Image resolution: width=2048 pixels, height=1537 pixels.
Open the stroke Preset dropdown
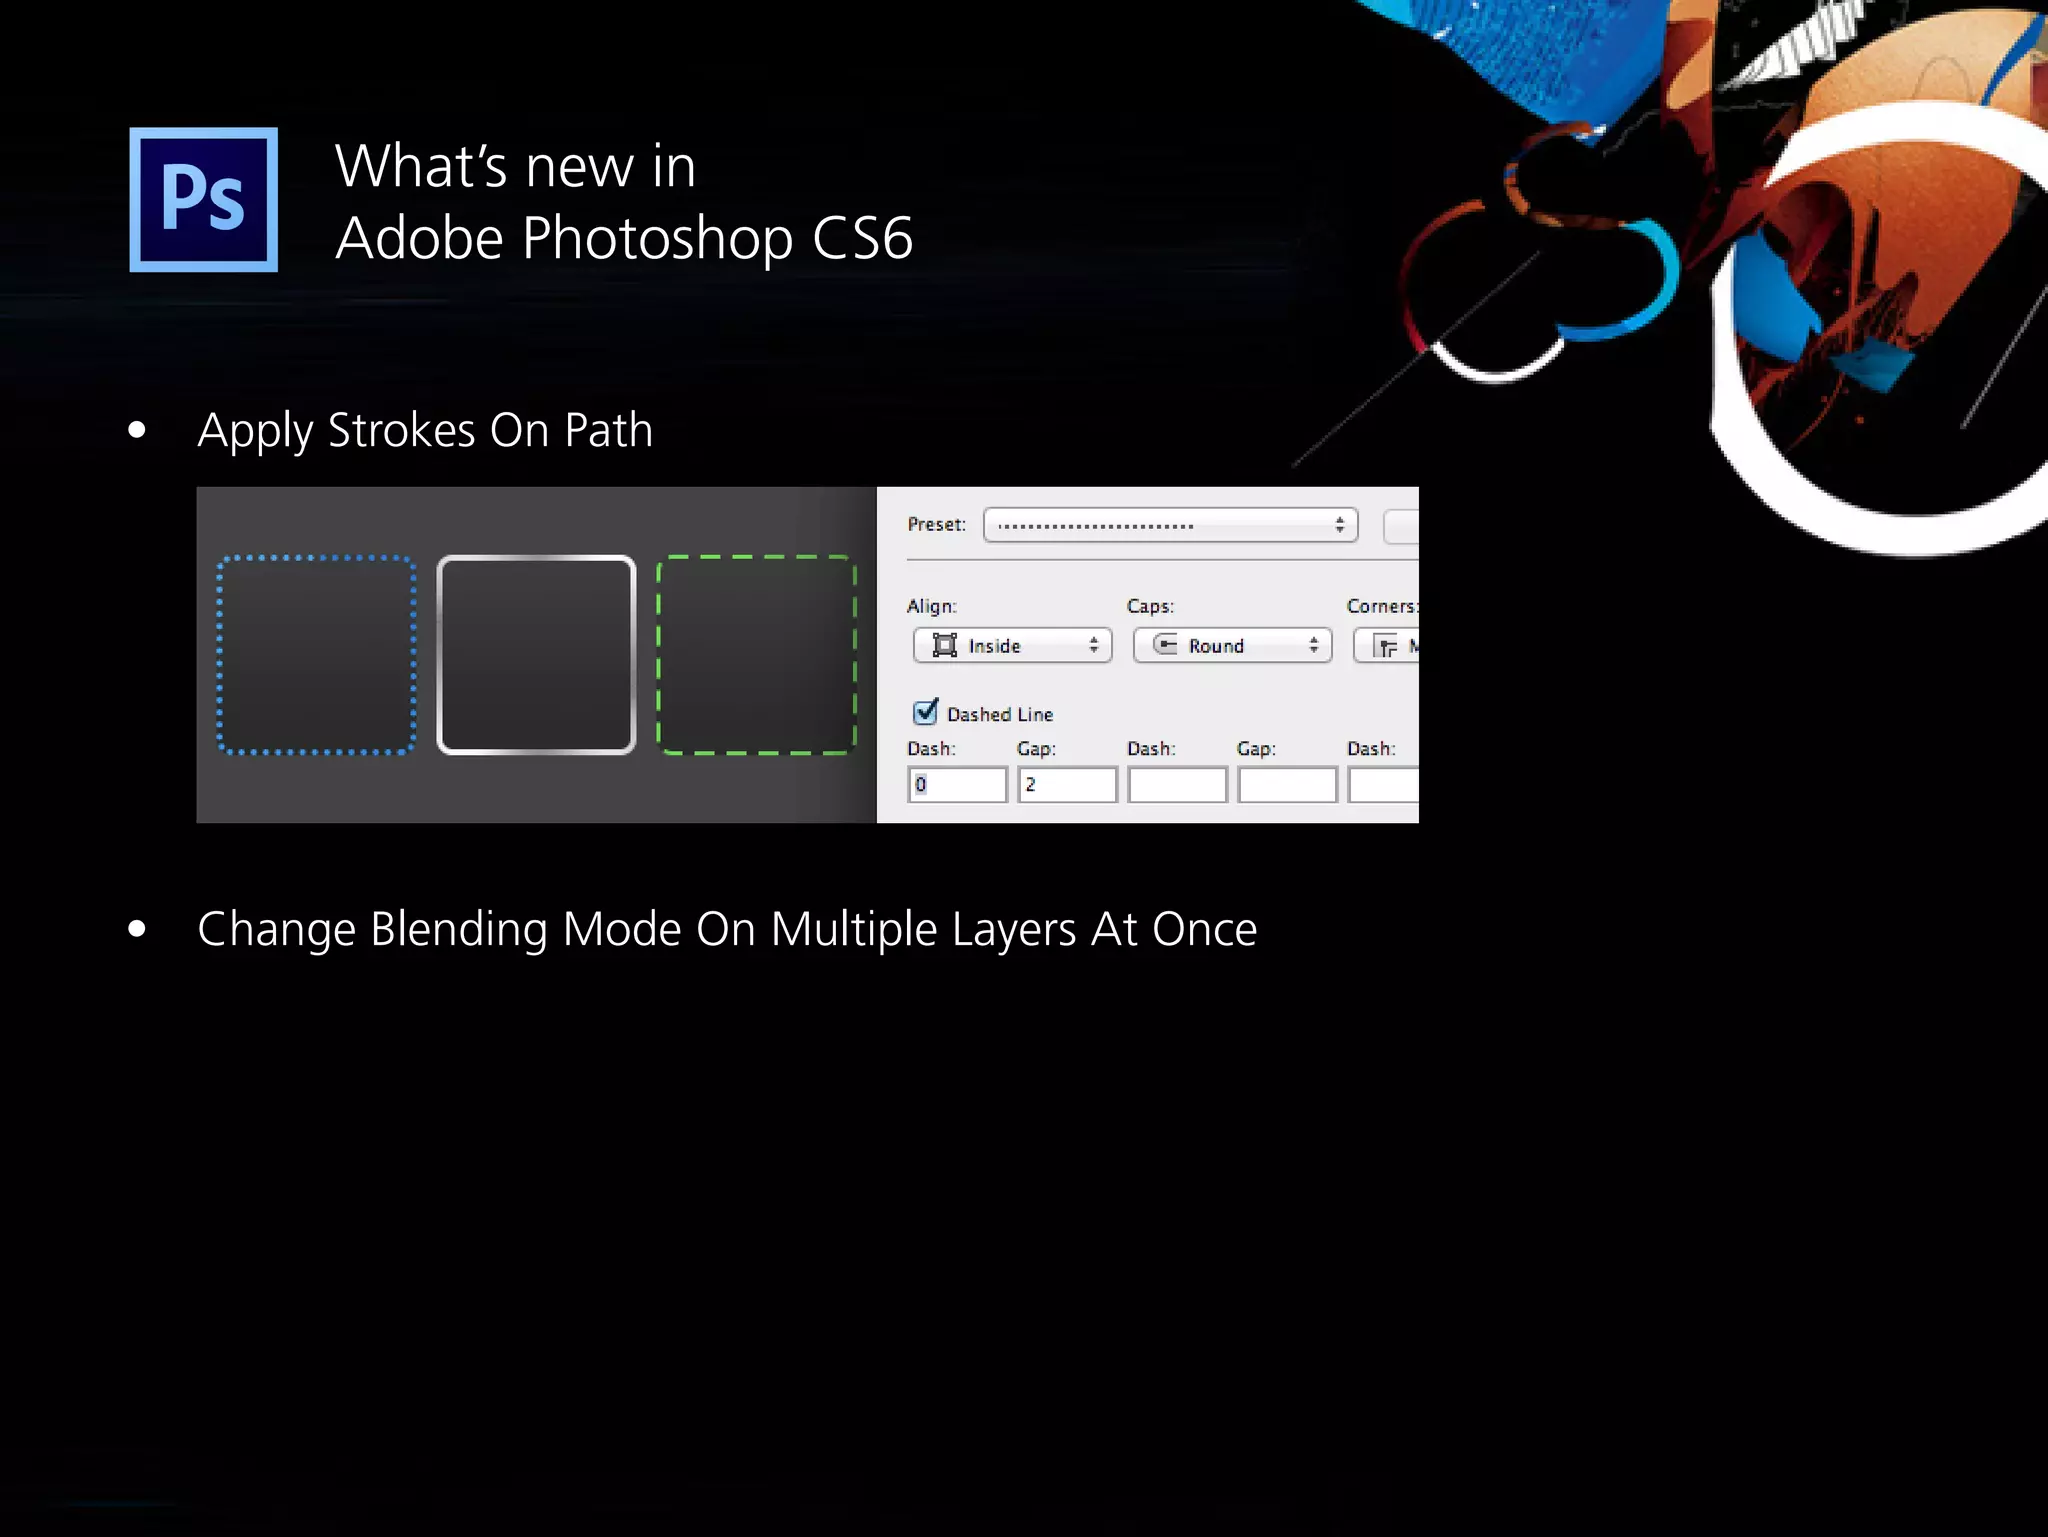[1170, 525]
